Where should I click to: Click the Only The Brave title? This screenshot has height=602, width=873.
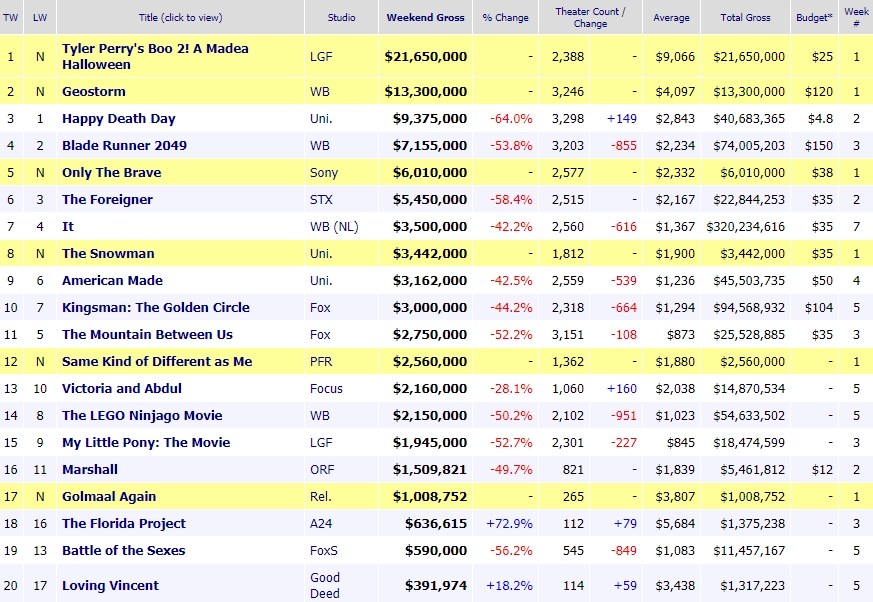pos(111,173)
